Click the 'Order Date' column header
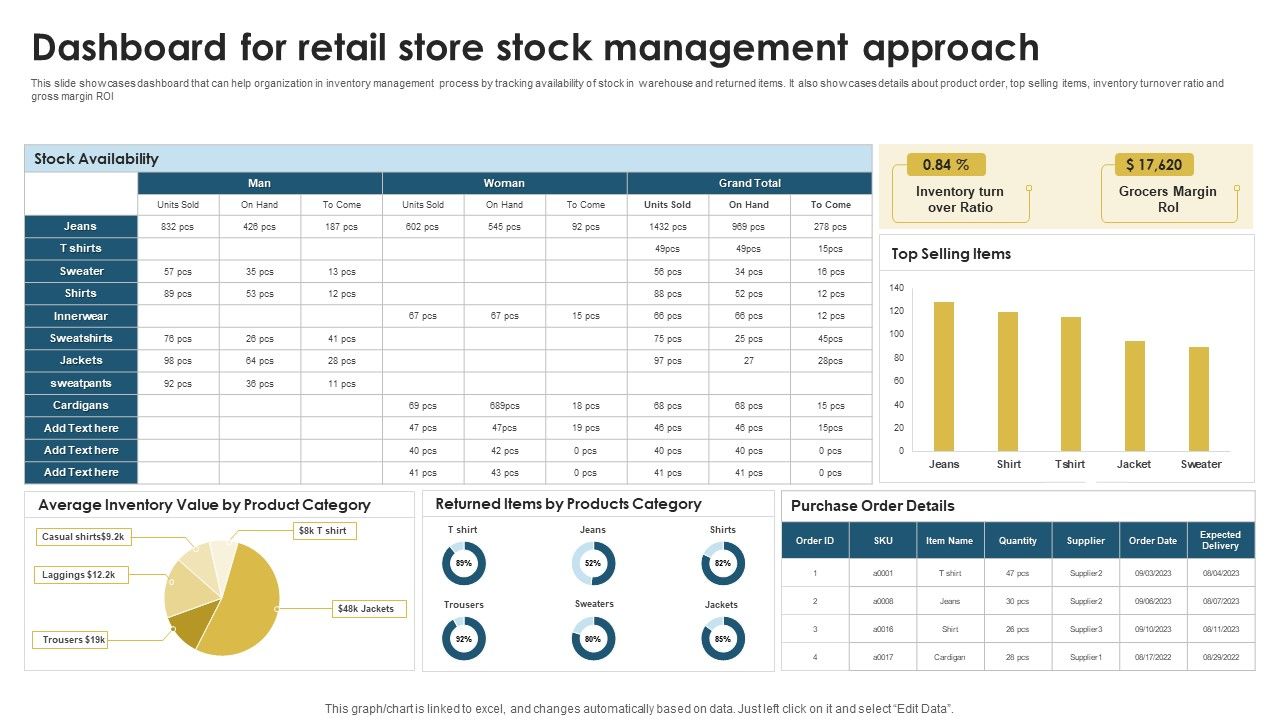The height and width of the screenshot is (720, 1280). pyautogui.click(x=1153, y=540)
